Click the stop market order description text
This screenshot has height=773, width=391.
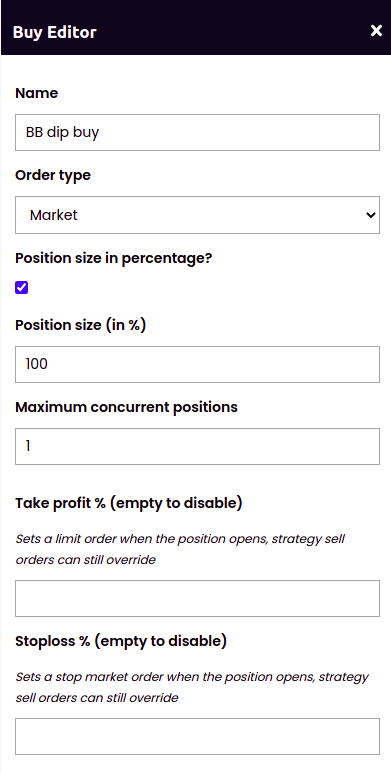coord(192,688)
